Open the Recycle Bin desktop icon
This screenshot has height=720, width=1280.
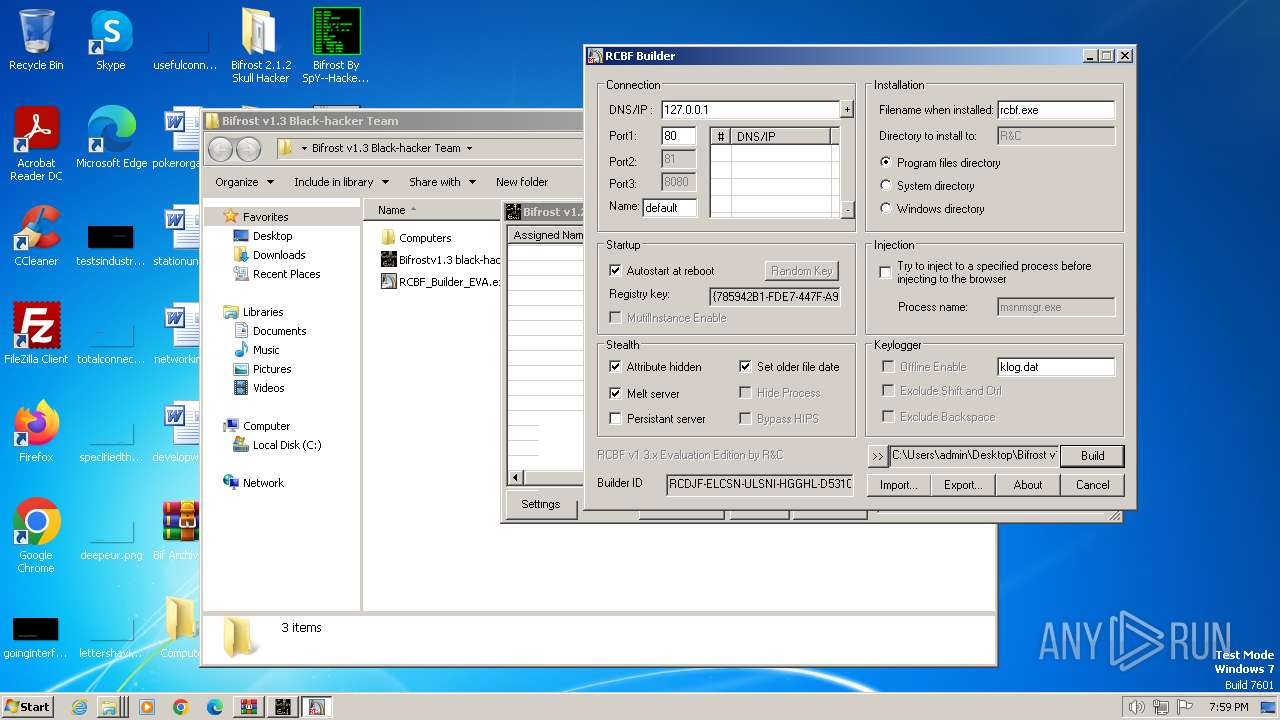coord(36,40)
